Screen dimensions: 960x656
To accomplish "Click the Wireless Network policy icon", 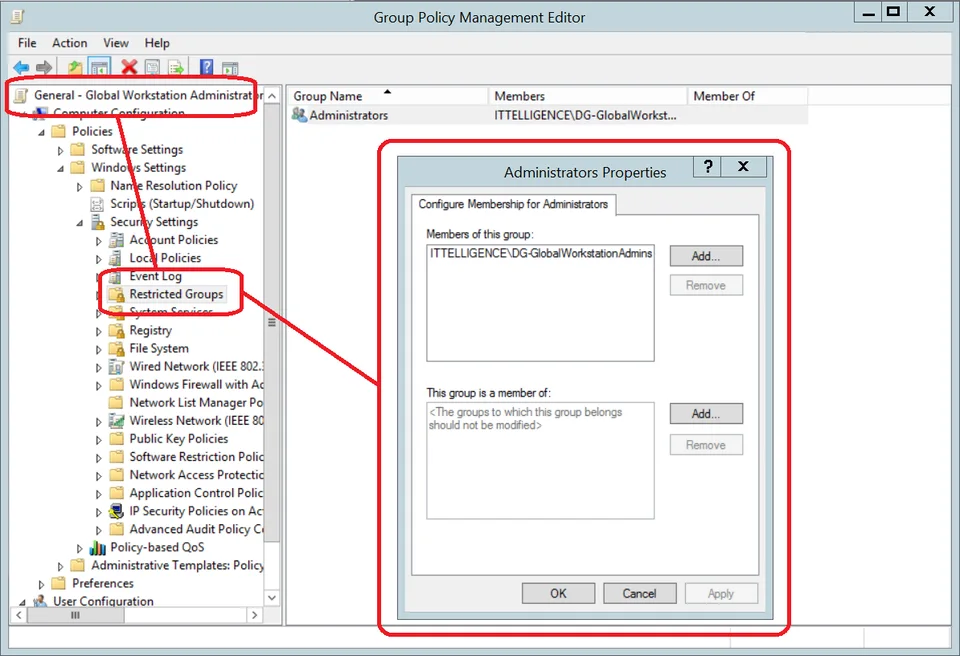I will coord(116,421).
